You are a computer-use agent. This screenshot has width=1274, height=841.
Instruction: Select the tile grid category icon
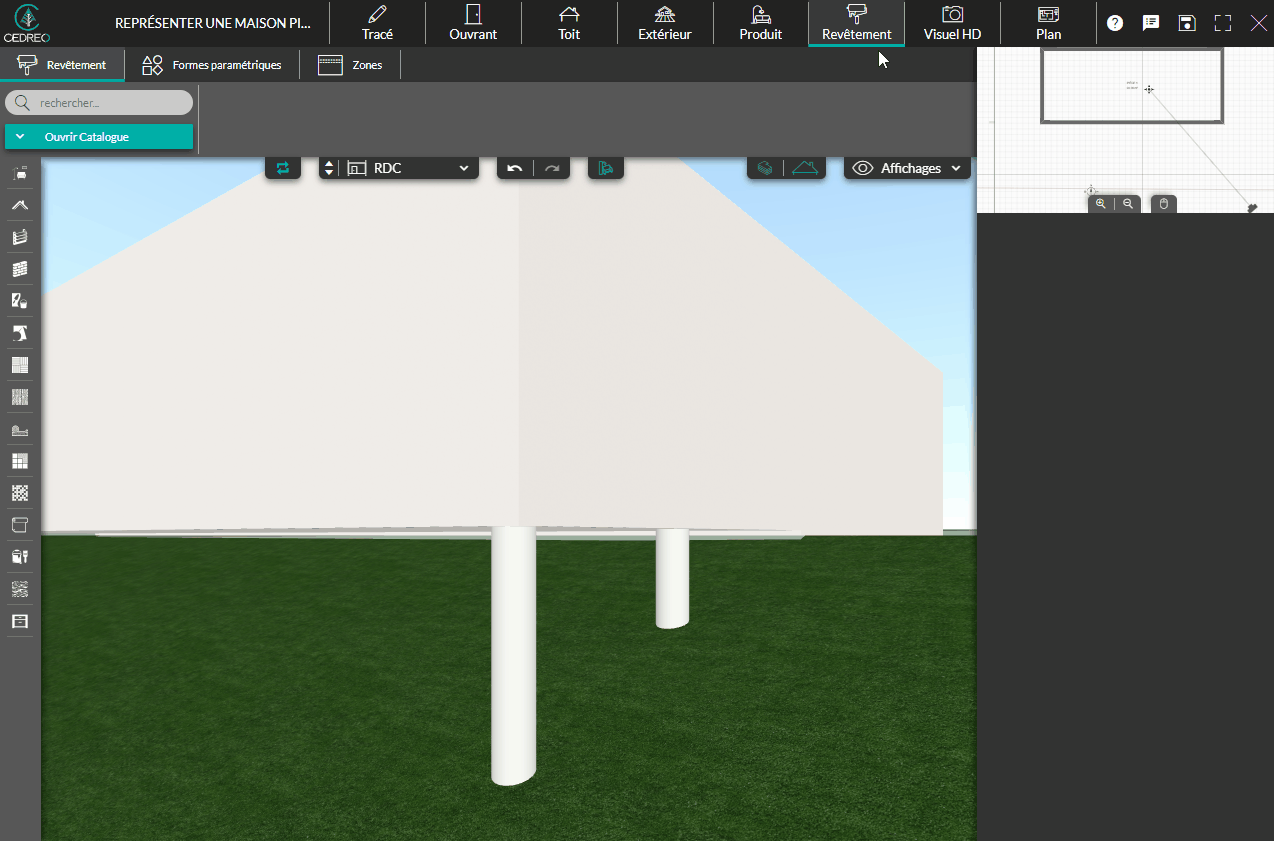(x=20, y=461)
